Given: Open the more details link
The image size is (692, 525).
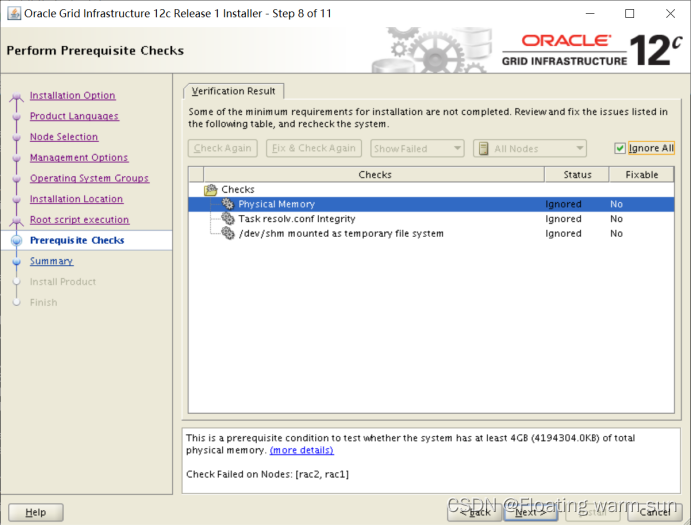Looking at the screenshot, I should click(302, 450).
